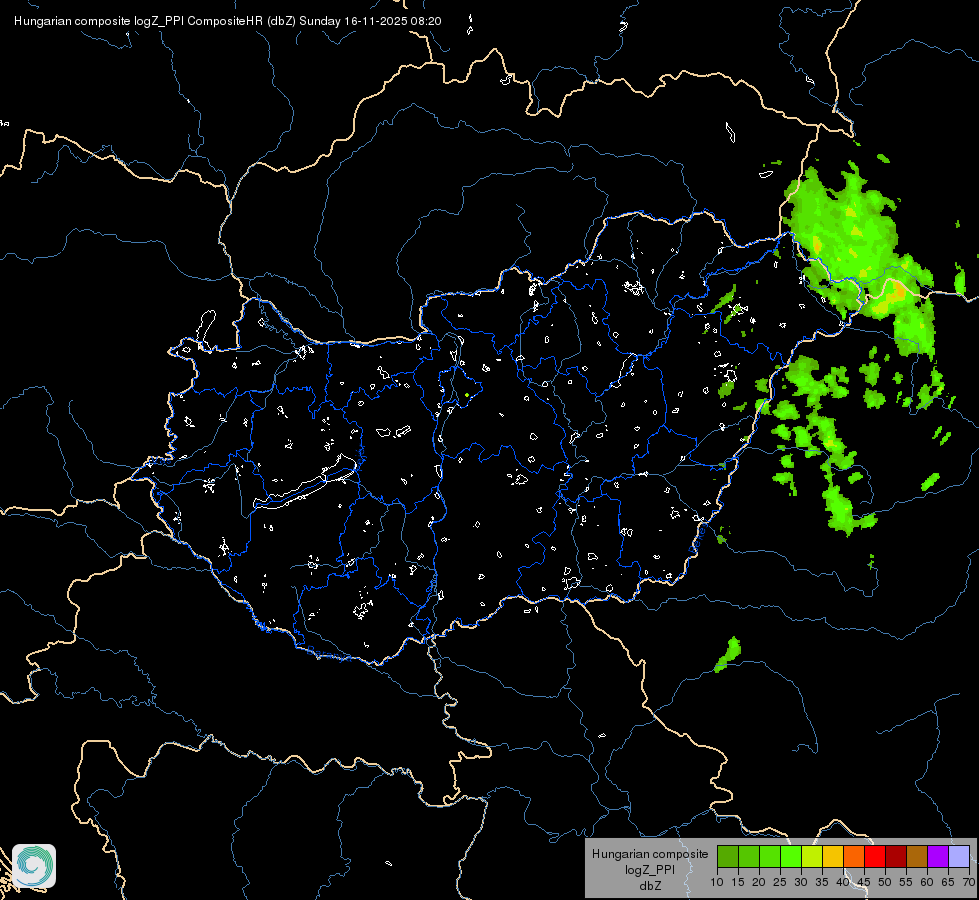The height and width of the screenshot is (900, 979).
Task: Click the legend scale number 70
Action: tap(969, 883)
